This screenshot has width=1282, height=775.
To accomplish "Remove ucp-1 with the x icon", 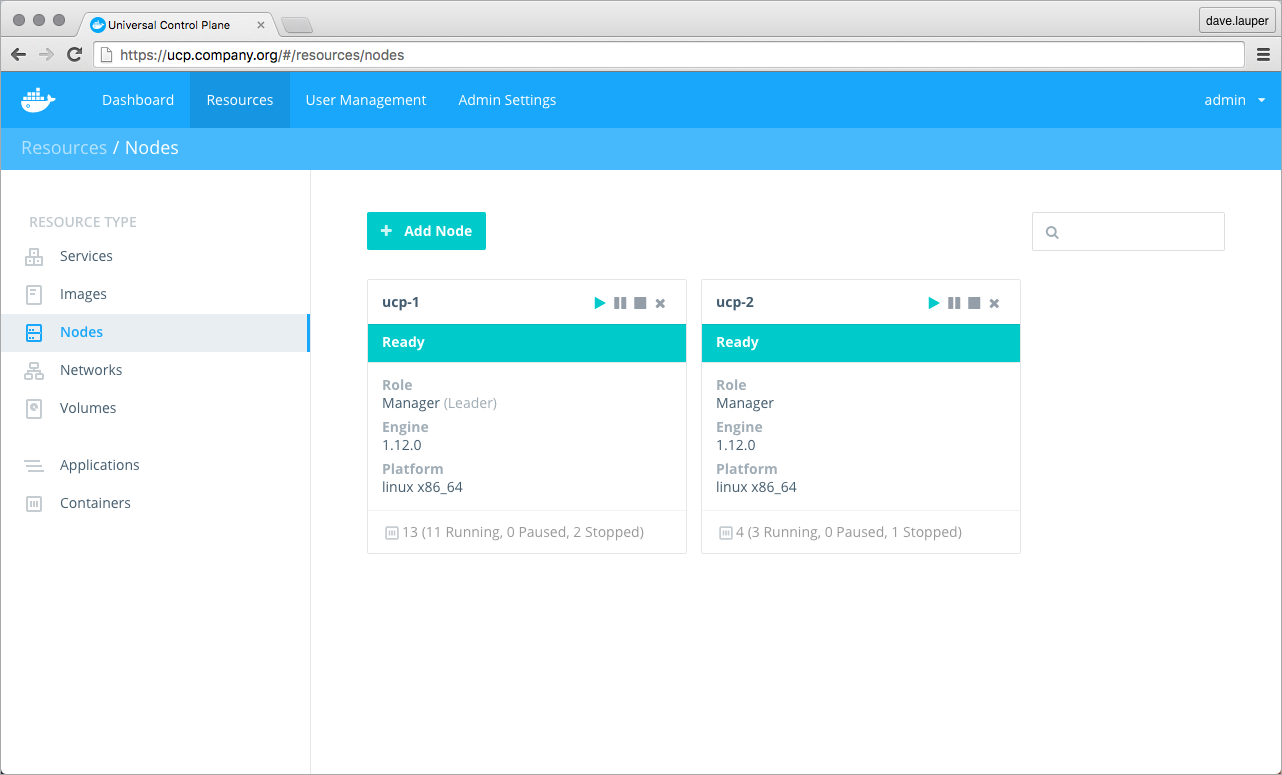I will pos(660,303).
